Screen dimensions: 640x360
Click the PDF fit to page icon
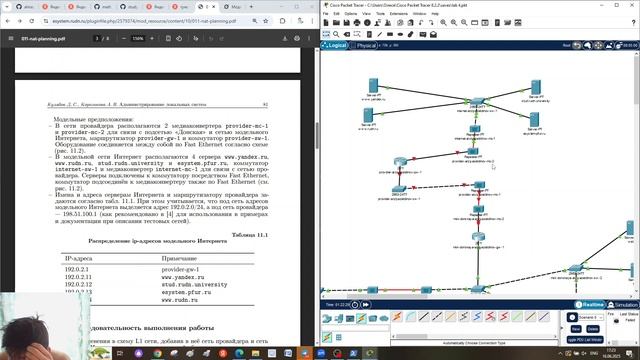click(168, 38)
